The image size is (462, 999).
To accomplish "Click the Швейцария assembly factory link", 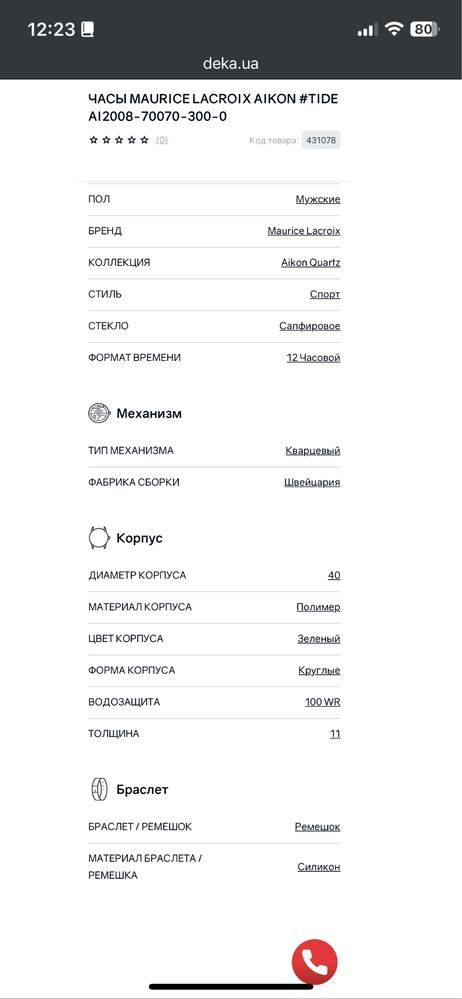I will coord(312,482).
